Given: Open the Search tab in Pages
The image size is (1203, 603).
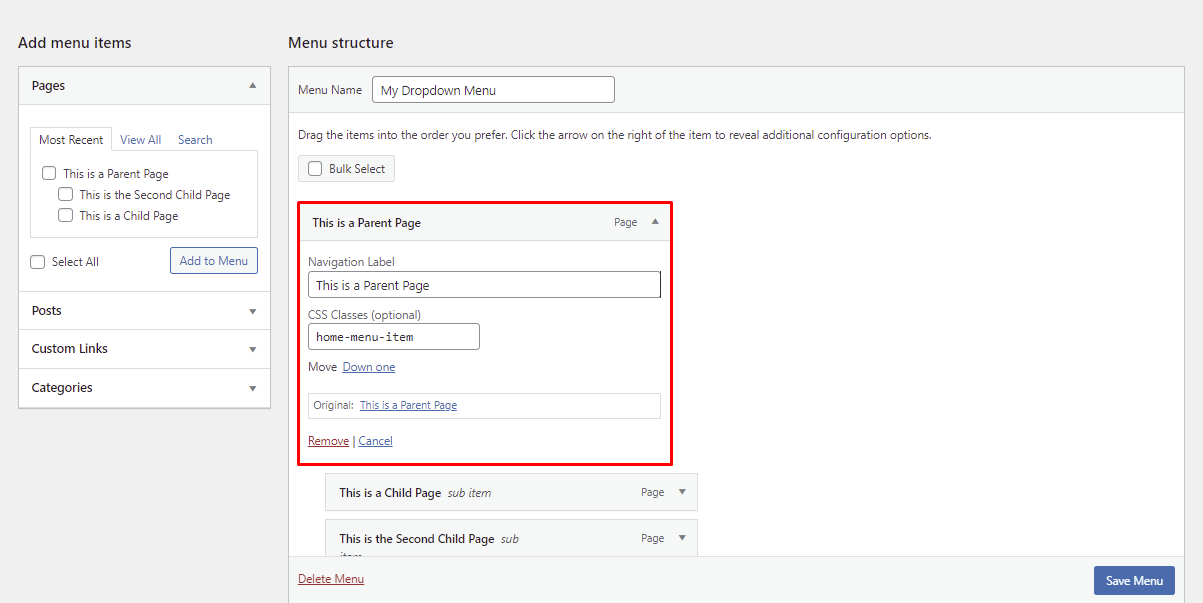Looking at the screenshot, I should 195,139.
